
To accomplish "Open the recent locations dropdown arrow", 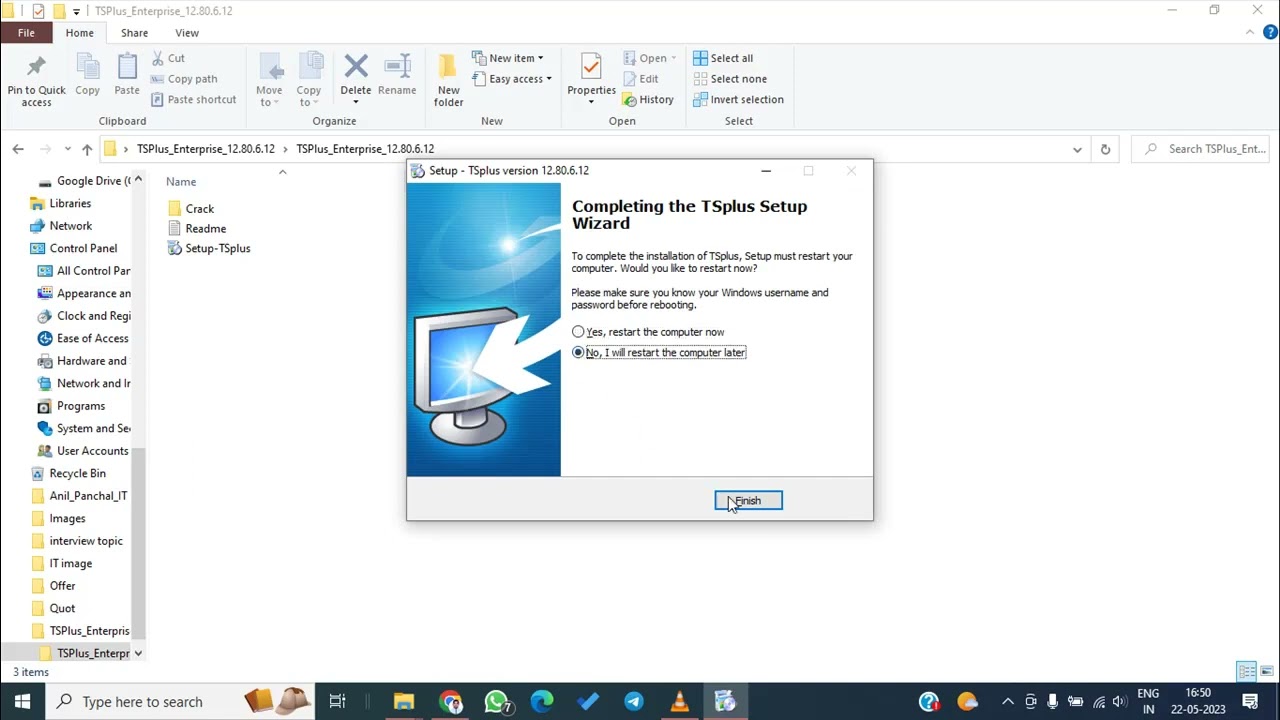I will (67, 149).
